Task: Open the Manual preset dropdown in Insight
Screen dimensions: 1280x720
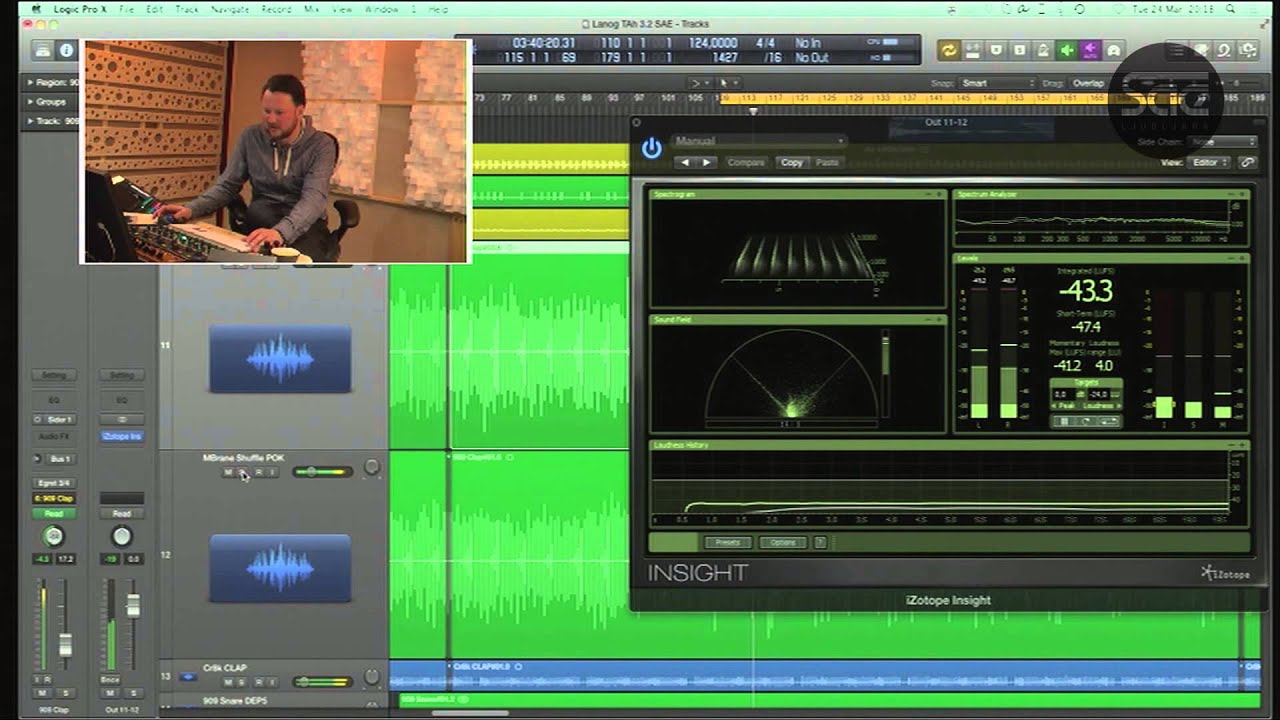Action: pyautogui.click(x=759, y=141)
